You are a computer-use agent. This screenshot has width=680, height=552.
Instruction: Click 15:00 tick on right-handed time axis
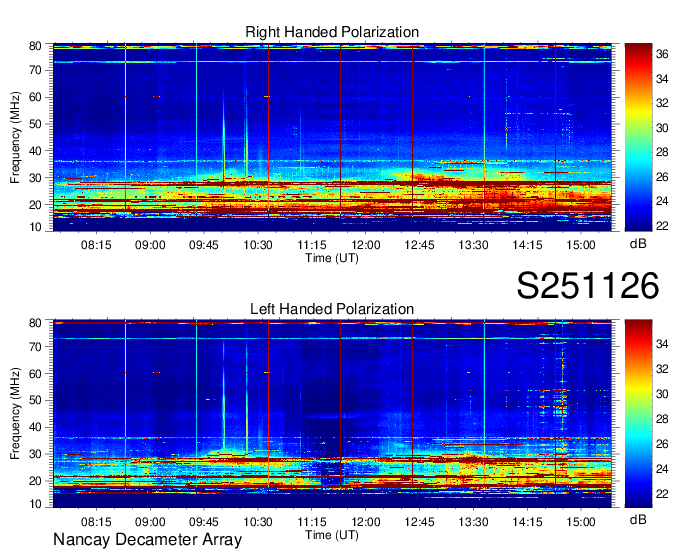pos(581,243)
